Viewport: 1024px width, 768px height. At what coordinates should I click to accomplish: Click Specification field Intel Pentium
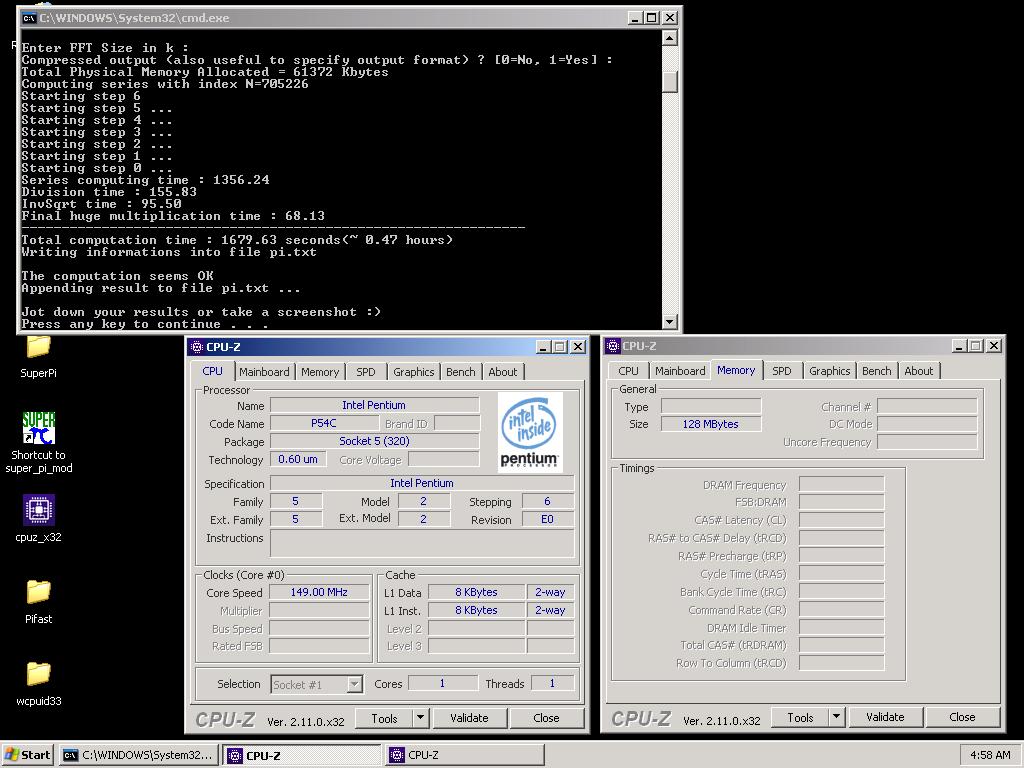(422, 483)
